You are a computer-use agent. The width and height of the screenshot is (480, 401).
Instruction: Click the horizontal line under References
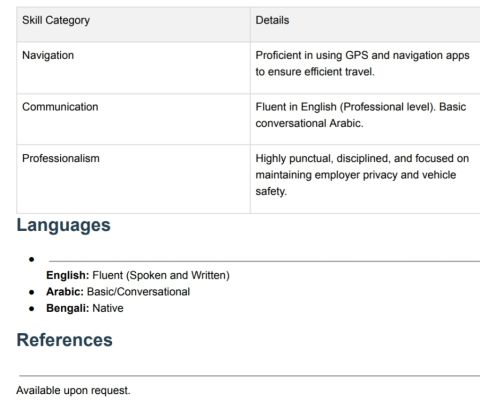coord(250,376)
